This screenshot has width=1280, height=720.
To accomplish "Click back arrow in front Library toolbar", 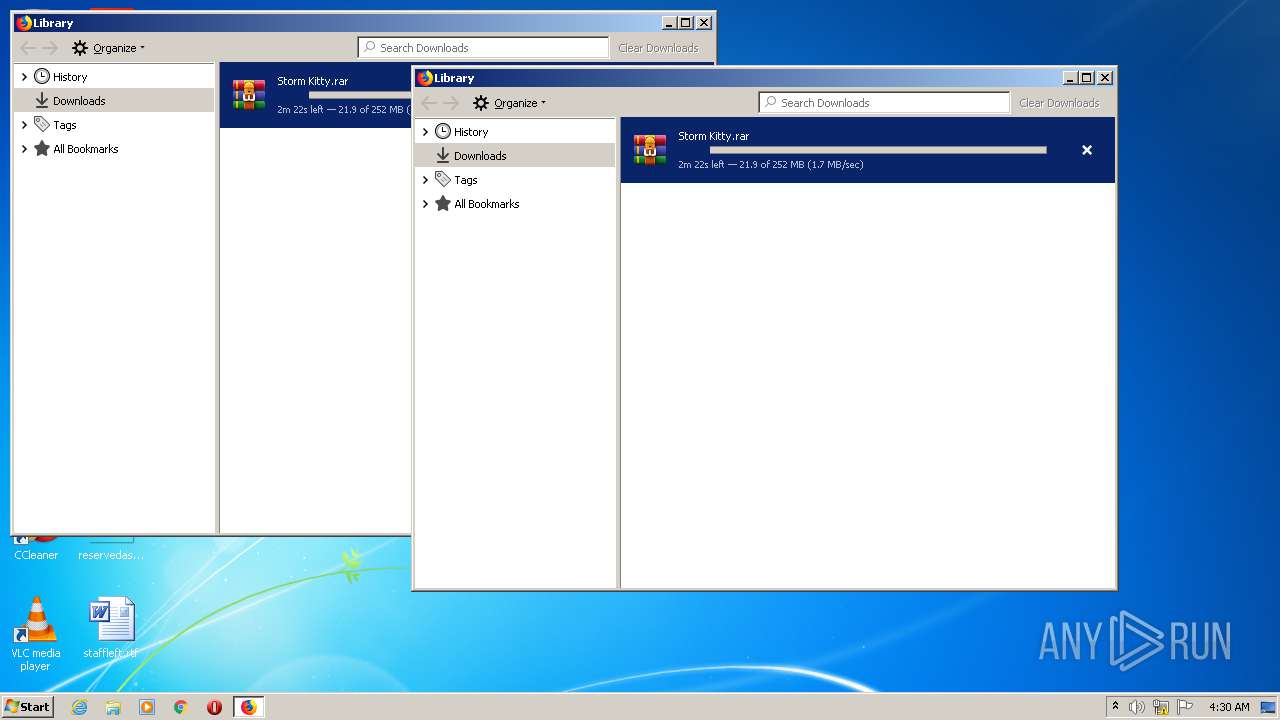I will 429,103.
